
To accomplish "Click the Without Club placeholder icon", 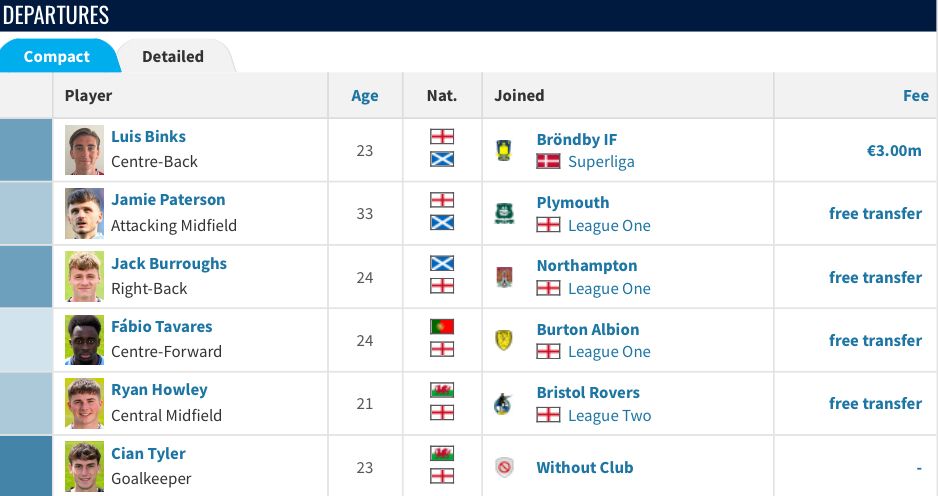I will [504, 467].
